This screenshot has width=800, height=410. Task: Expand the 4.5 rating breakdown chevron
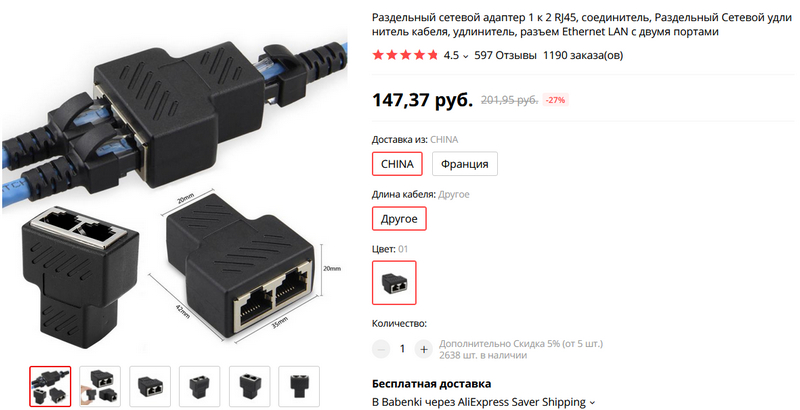(465, 56)
